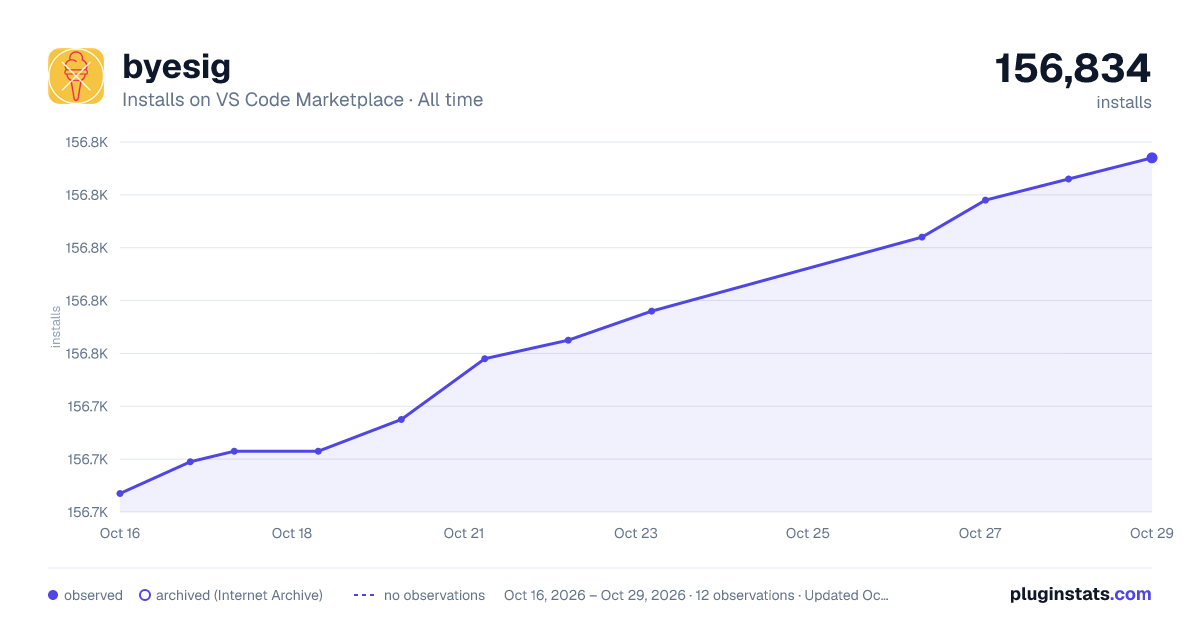Click the Oct 21 x-axis label
Screen dimensions: 1200x630
[x=464, y=533]
